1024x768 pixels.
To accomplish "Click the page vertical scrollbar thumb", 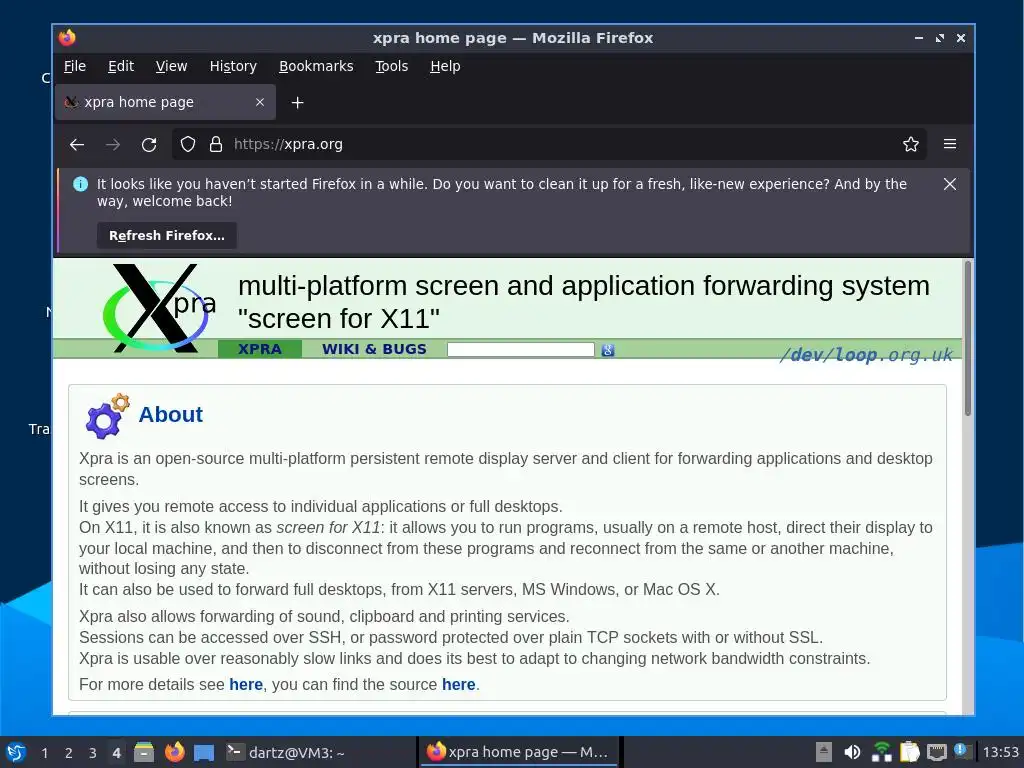I will [x=967, y=338].
